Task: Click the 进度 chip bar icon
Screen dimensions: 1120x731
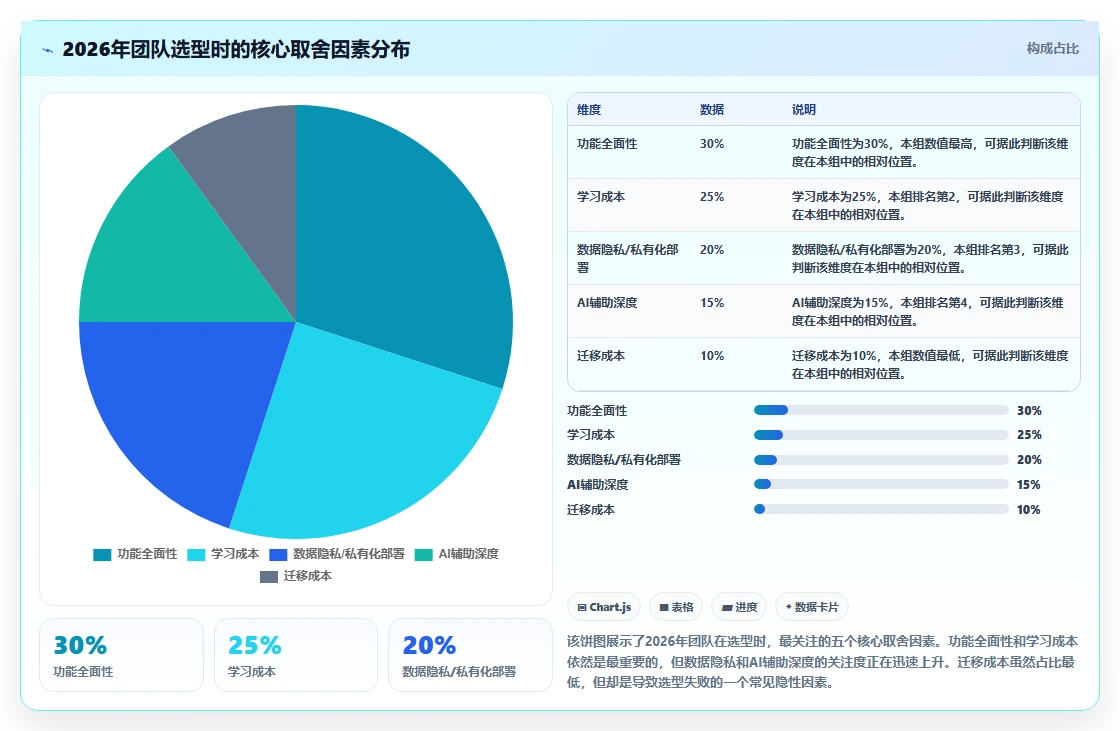Action: click(x=727, y=607)
